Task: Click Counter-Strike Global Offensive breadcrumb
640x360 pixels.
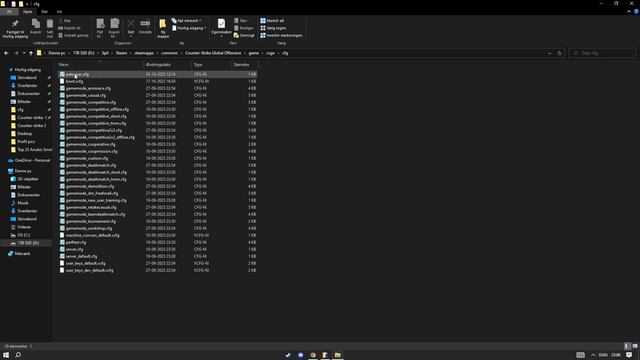Action: pyautogui.click(x=213, y=53)
